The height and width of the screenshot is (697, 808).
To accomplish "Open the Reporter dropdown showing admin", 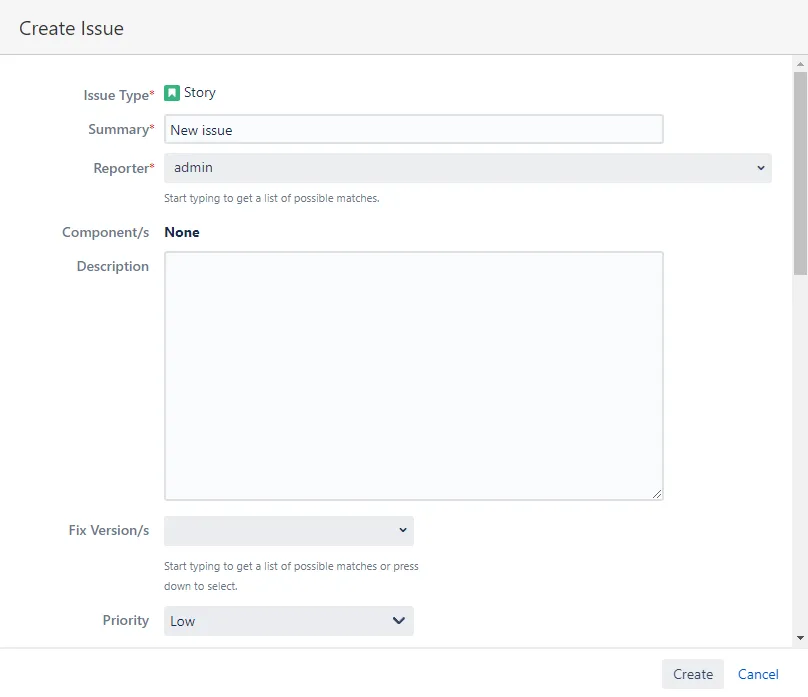I will pos(467,168).
